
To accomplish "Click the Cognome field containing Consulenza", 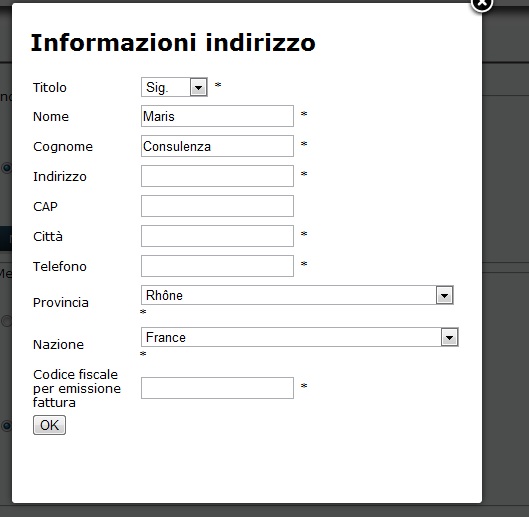I will click(x=217, y=146).
